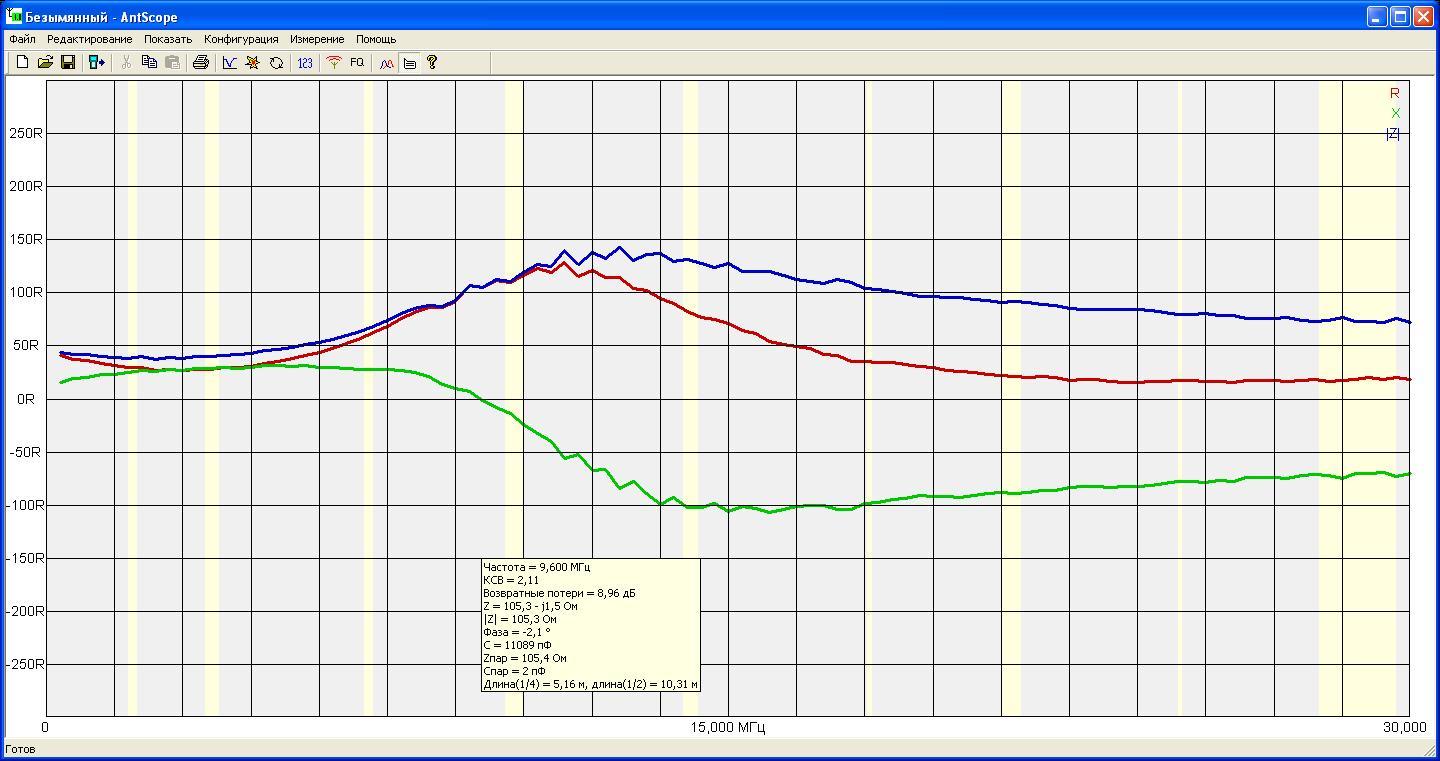Close the AntScope window
The width and height of the screenshot is (1440, 761).
tap(1424, 16)
